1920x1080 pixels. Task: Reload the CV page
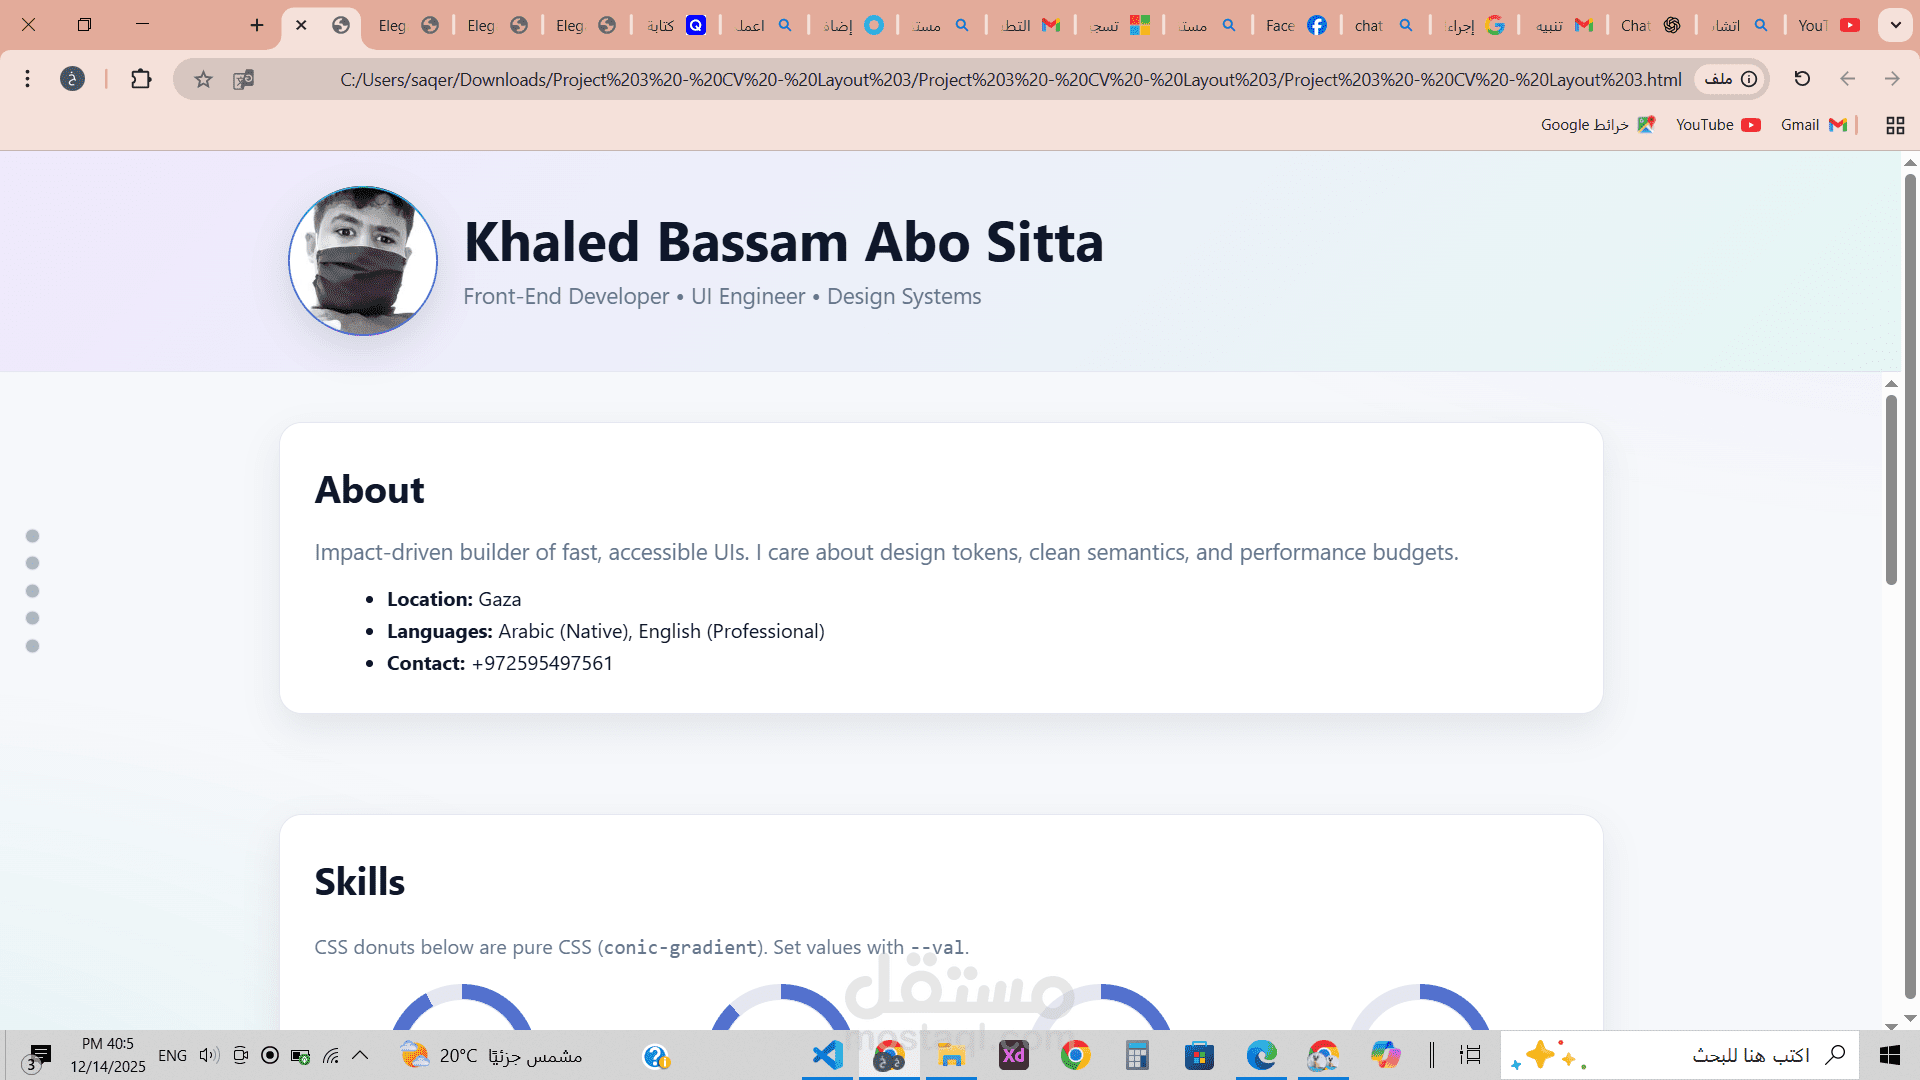click(1802, 79)
